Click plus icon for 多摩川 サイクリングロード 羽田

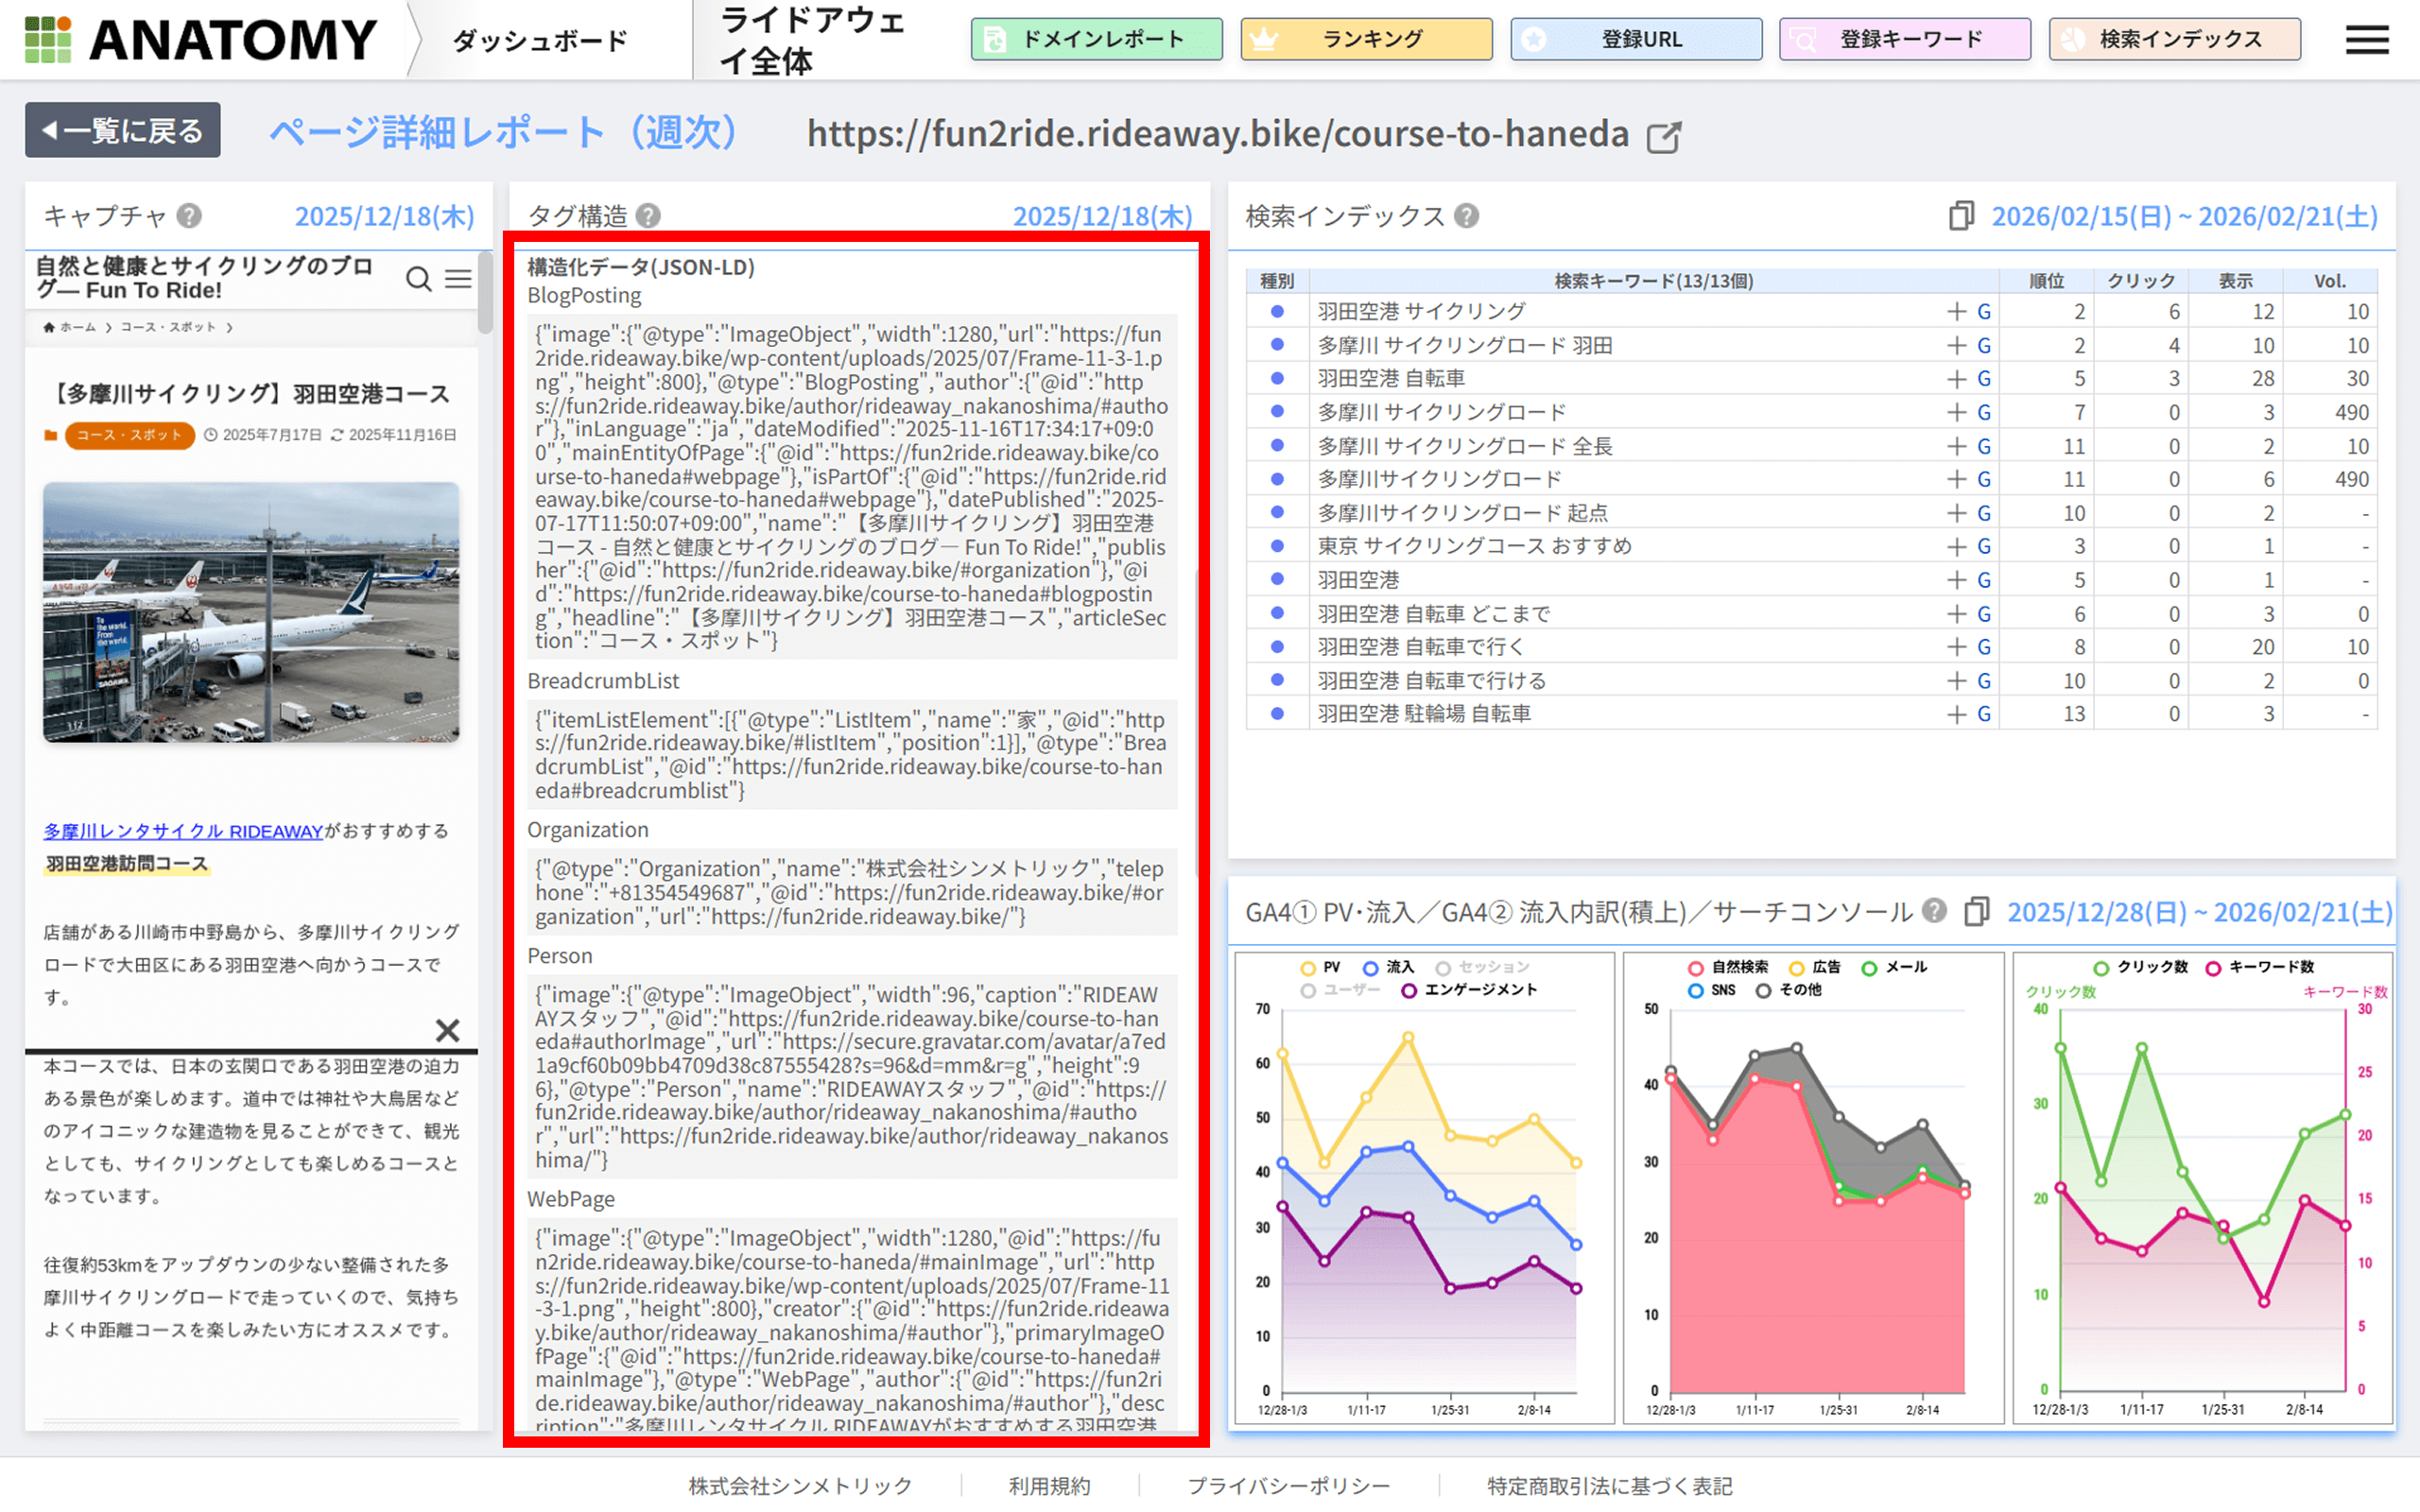coord(1956,346)
